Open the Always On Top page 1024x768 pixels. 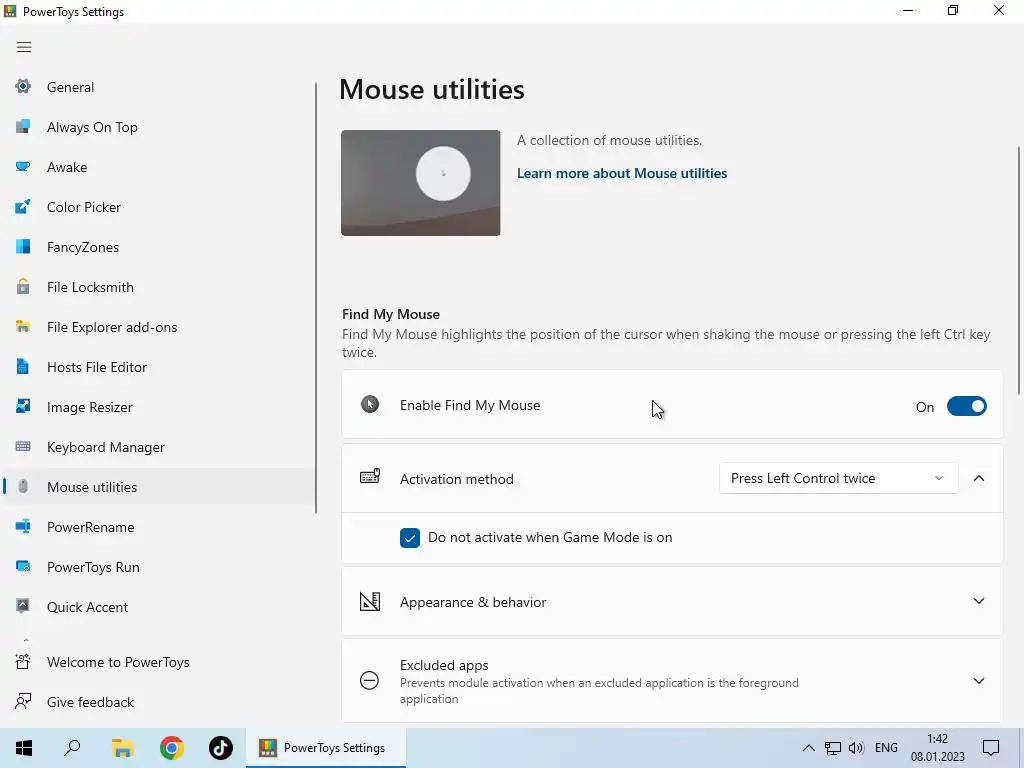(159, 127)
